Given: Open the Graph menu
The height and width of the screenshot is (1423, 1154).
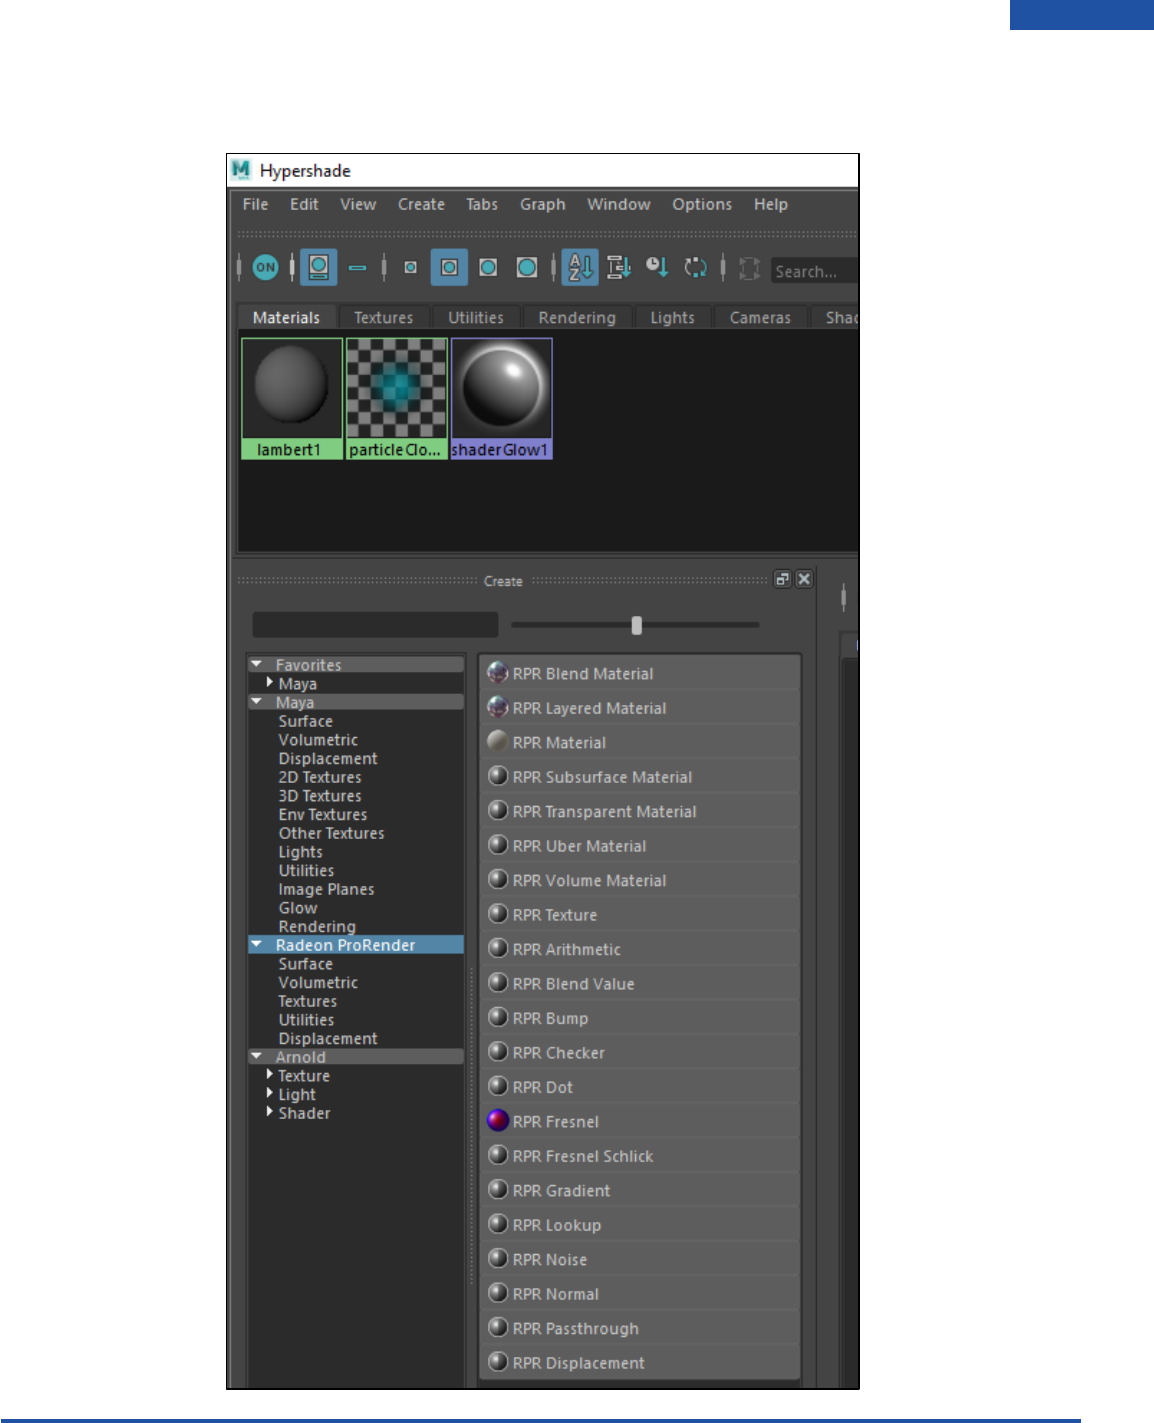Looking at the screenshot, I should coord(542,204).
